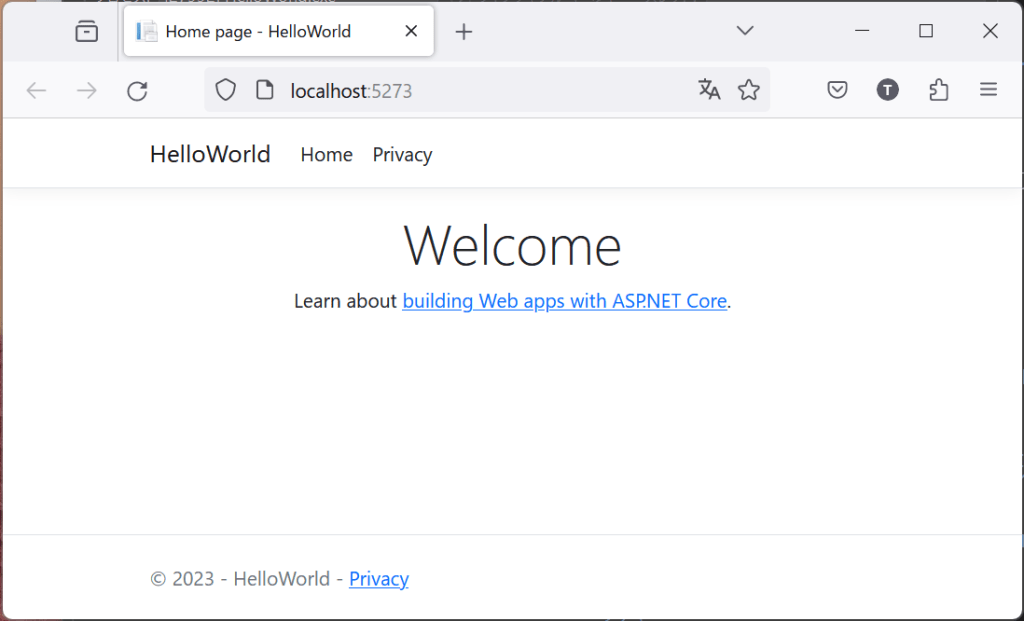Image resolution: width=1024 pixels, height=621 pixels.
Task: Open the extensions puzzle icon
Action: 938,91
